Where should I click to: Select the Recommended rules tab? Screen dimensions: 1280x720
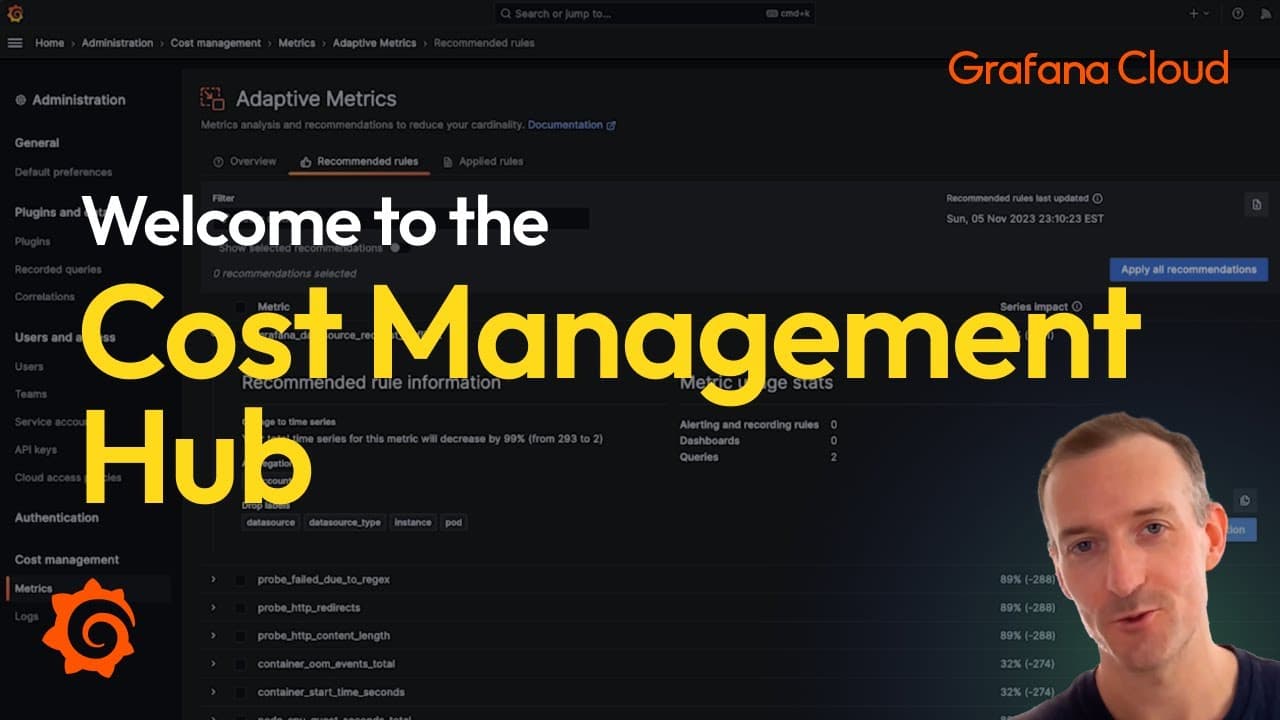(359, 161)
